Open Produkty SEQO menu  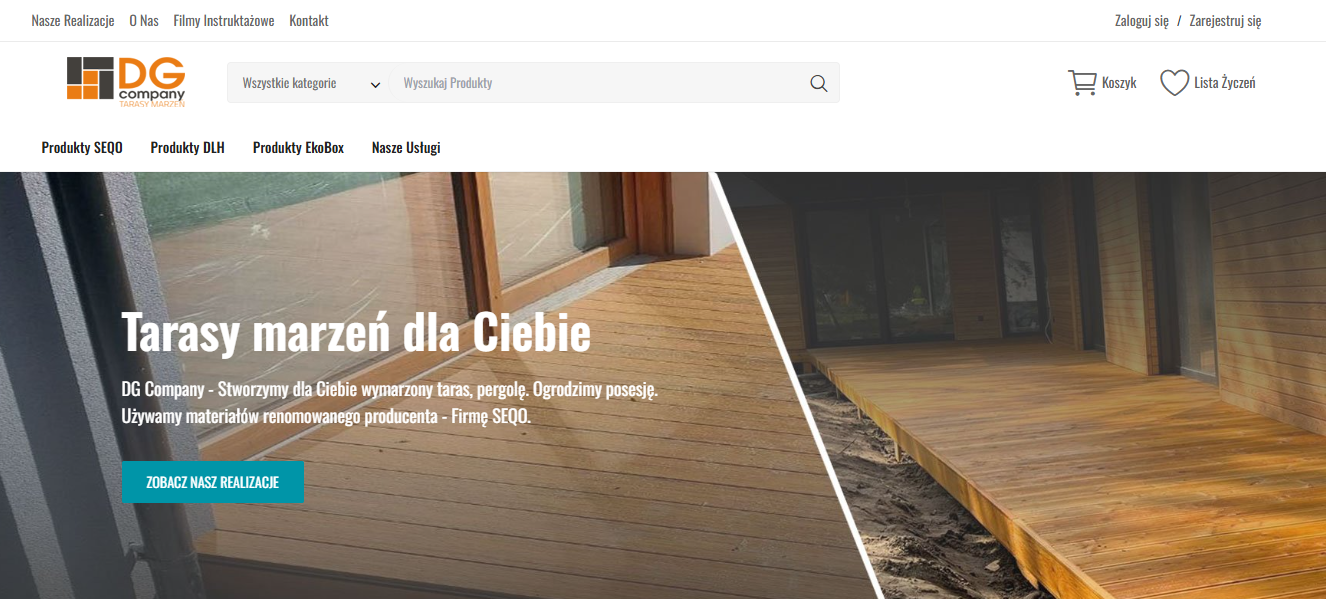click(x=82, y=148)
